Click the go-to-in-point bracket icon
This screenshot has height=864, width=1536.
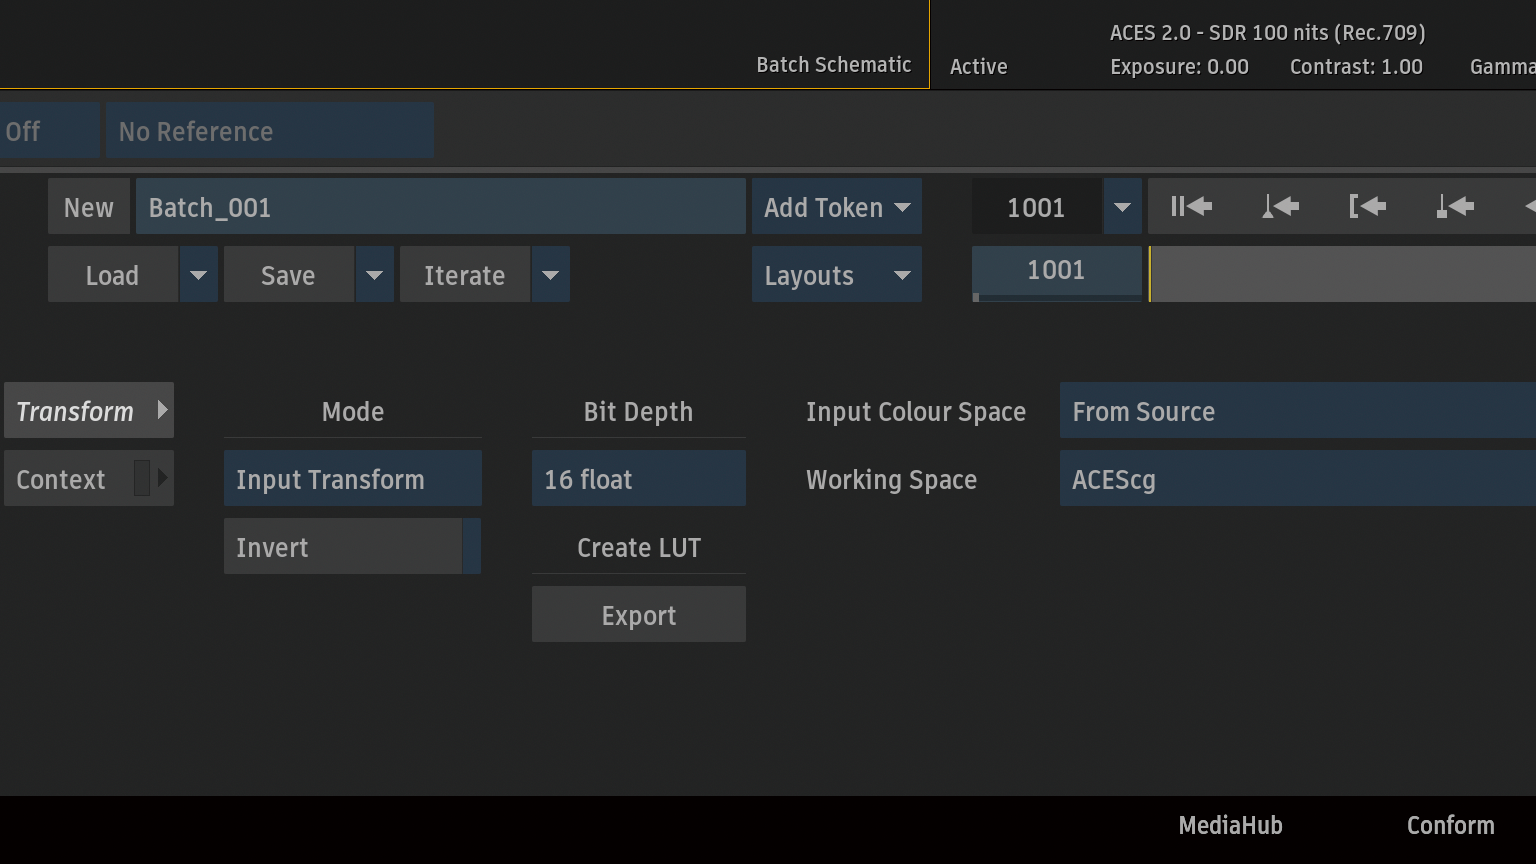tap(1367, 207)
